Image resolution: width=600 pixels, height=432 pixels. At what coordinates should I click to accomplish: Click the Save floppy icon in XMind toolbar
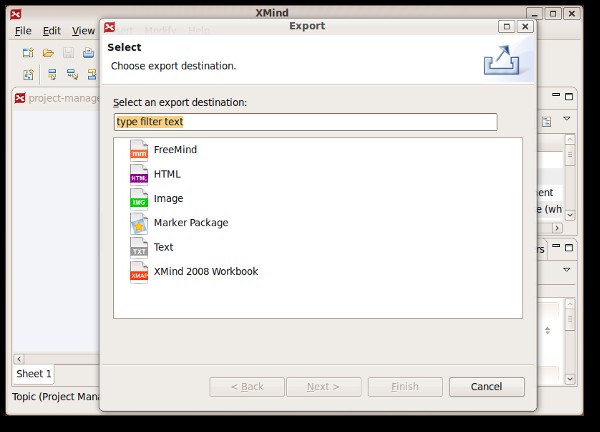click(x=68, y=53)
